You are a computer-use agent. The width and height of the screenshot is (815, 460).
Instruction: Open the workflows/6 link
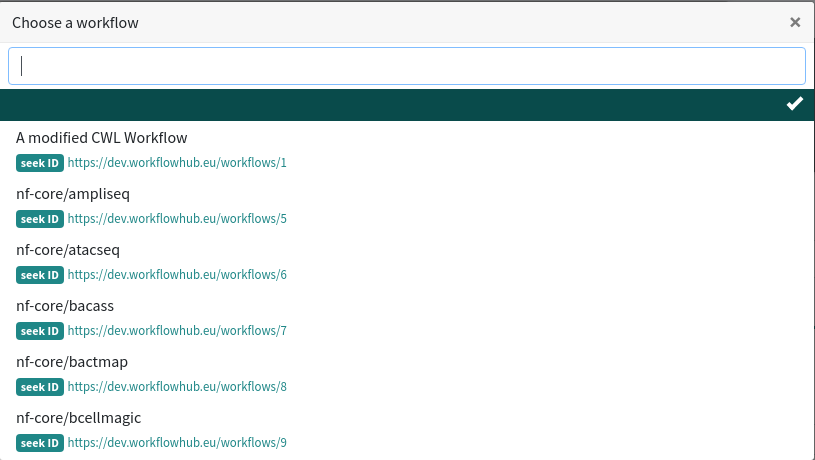pos(177,275)
